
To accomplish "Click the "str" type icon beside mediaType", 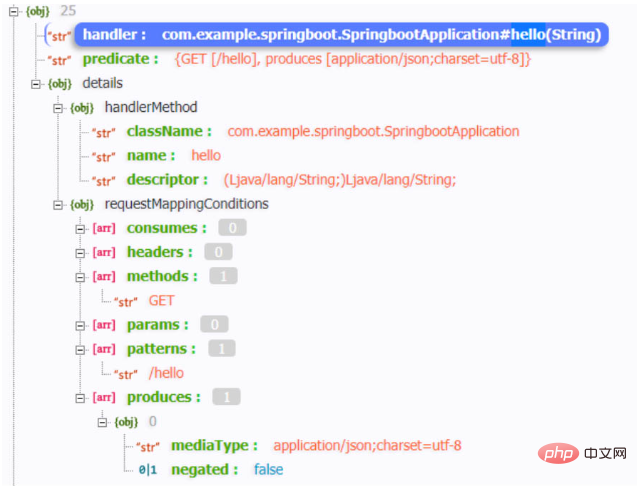I will pos(148,447).
